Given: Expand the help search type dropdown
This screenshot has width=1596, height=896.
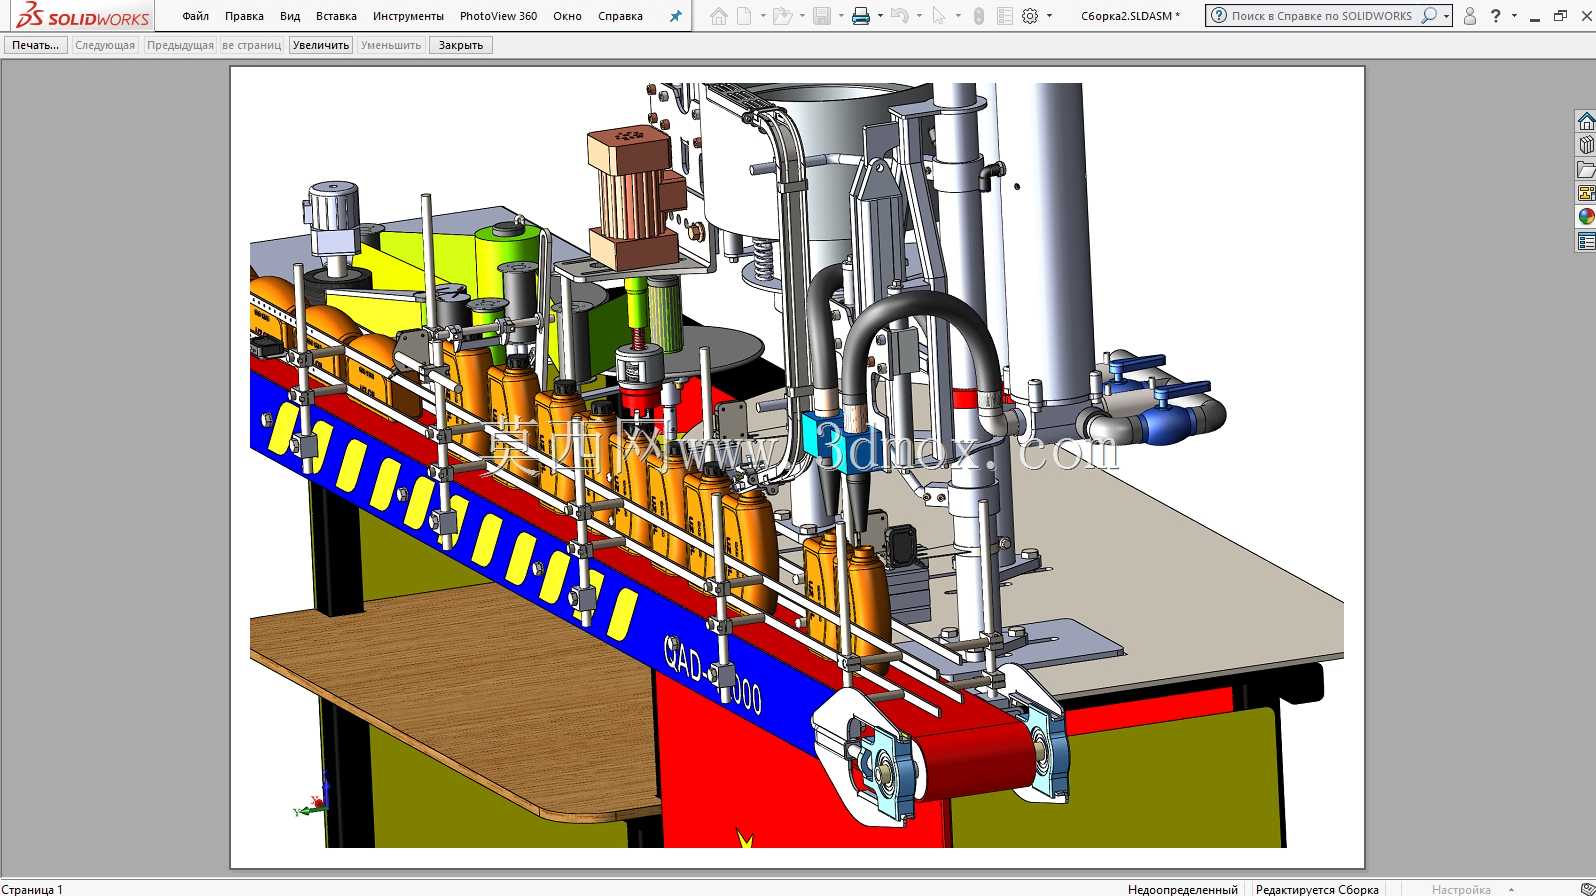Looking at the screenshot, I should [x=1446, y=16].
